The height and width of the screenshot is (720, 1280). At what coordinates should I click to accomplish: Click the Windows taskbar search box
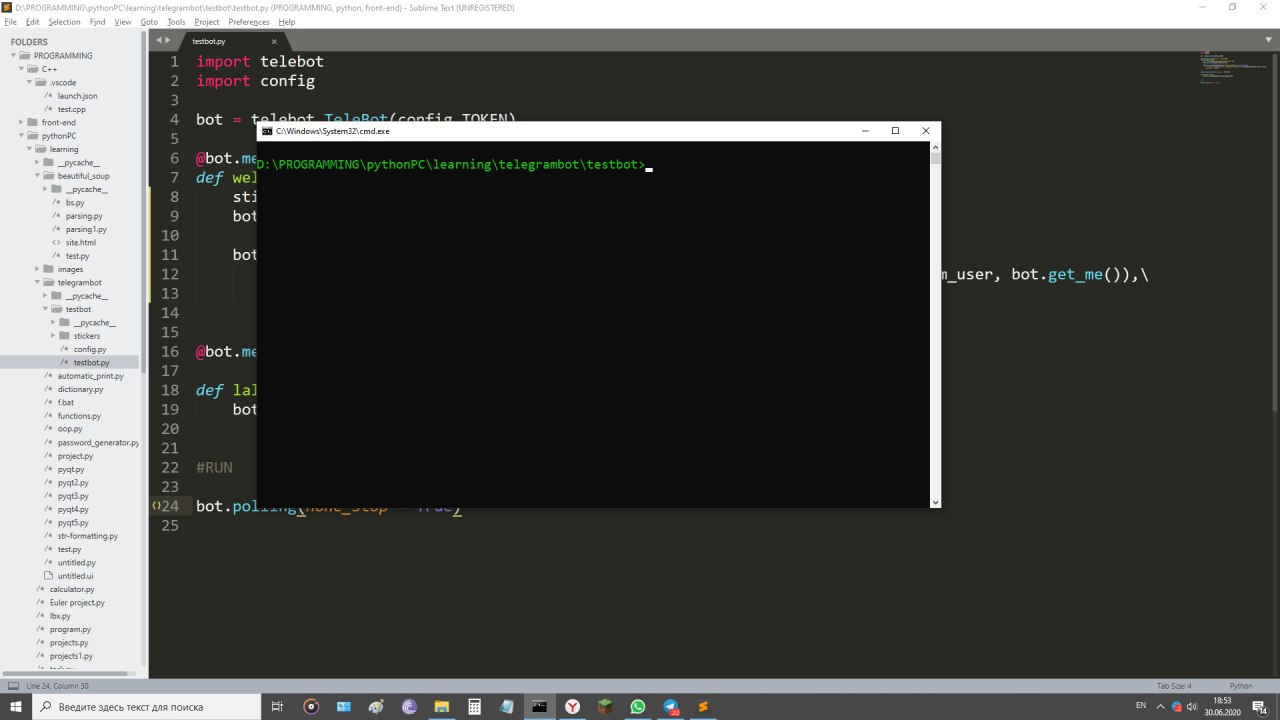pos(148,706)
